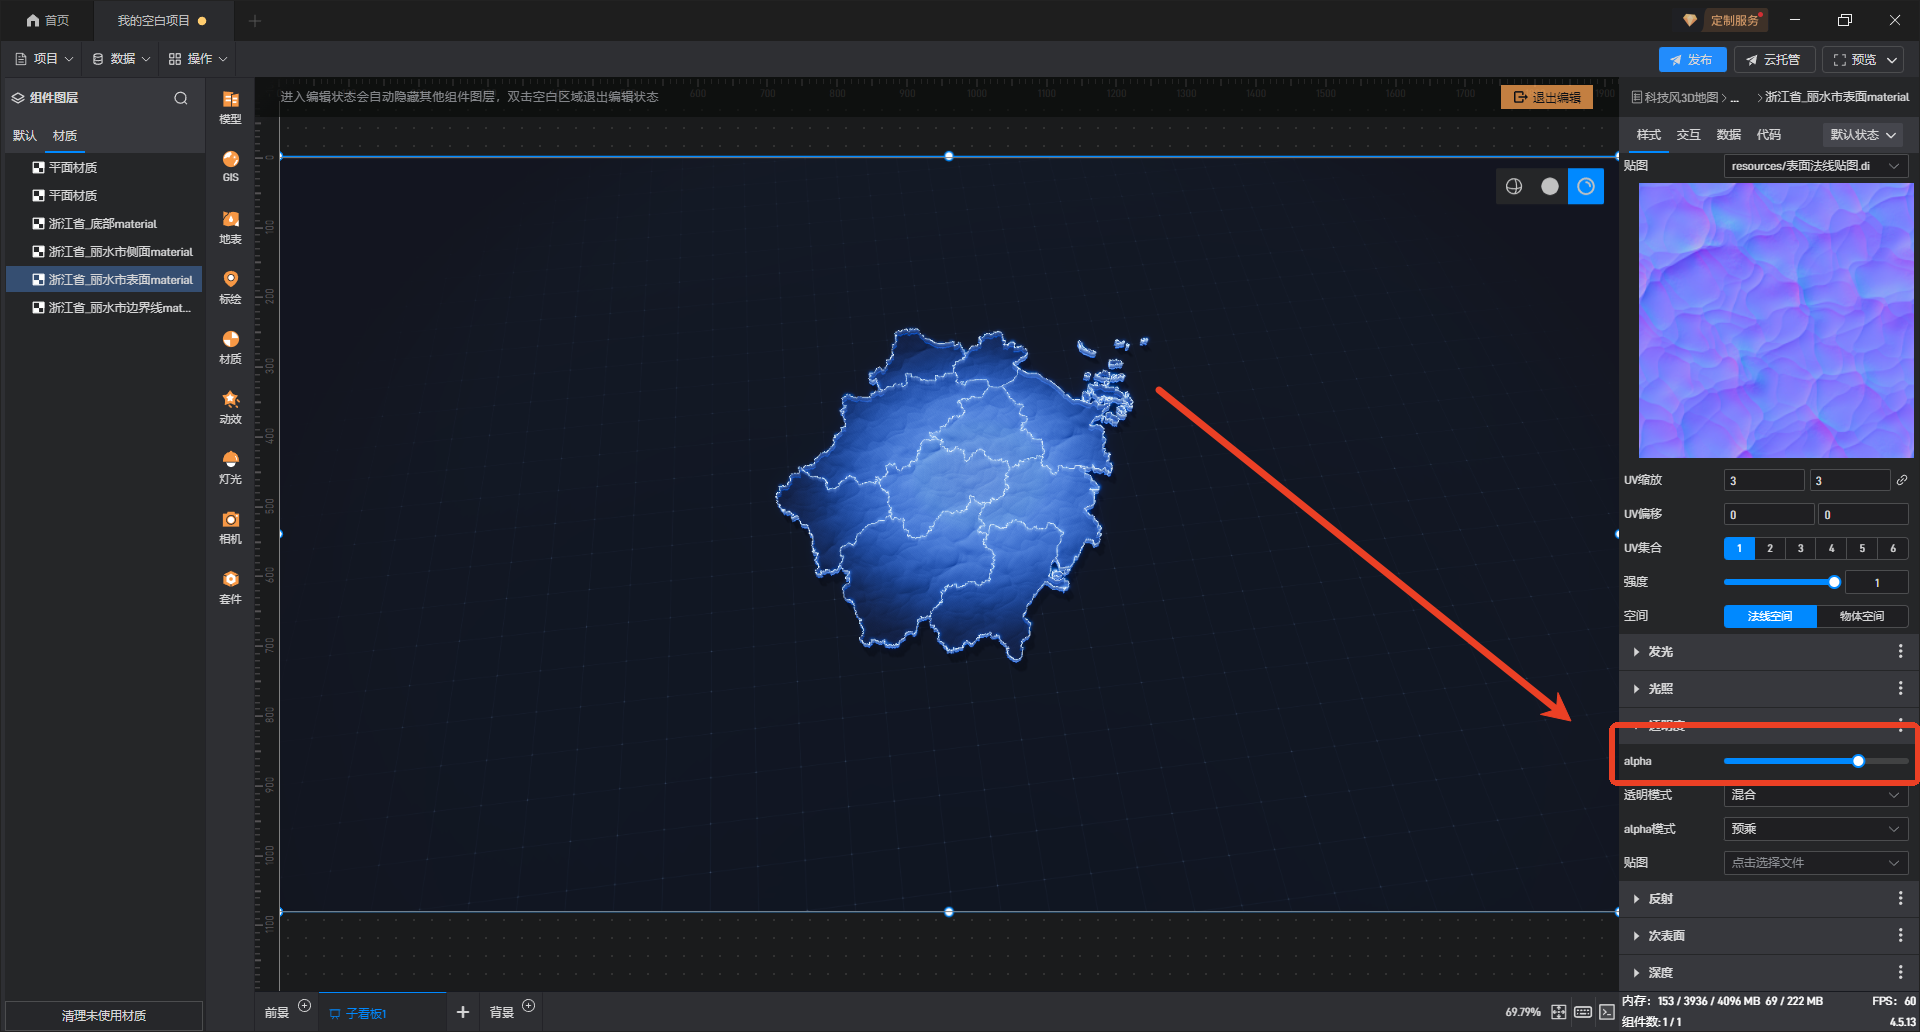
Task: Select 浙江省_底部material in layer list
Action: pyautogui.click(x=102, y=224)
